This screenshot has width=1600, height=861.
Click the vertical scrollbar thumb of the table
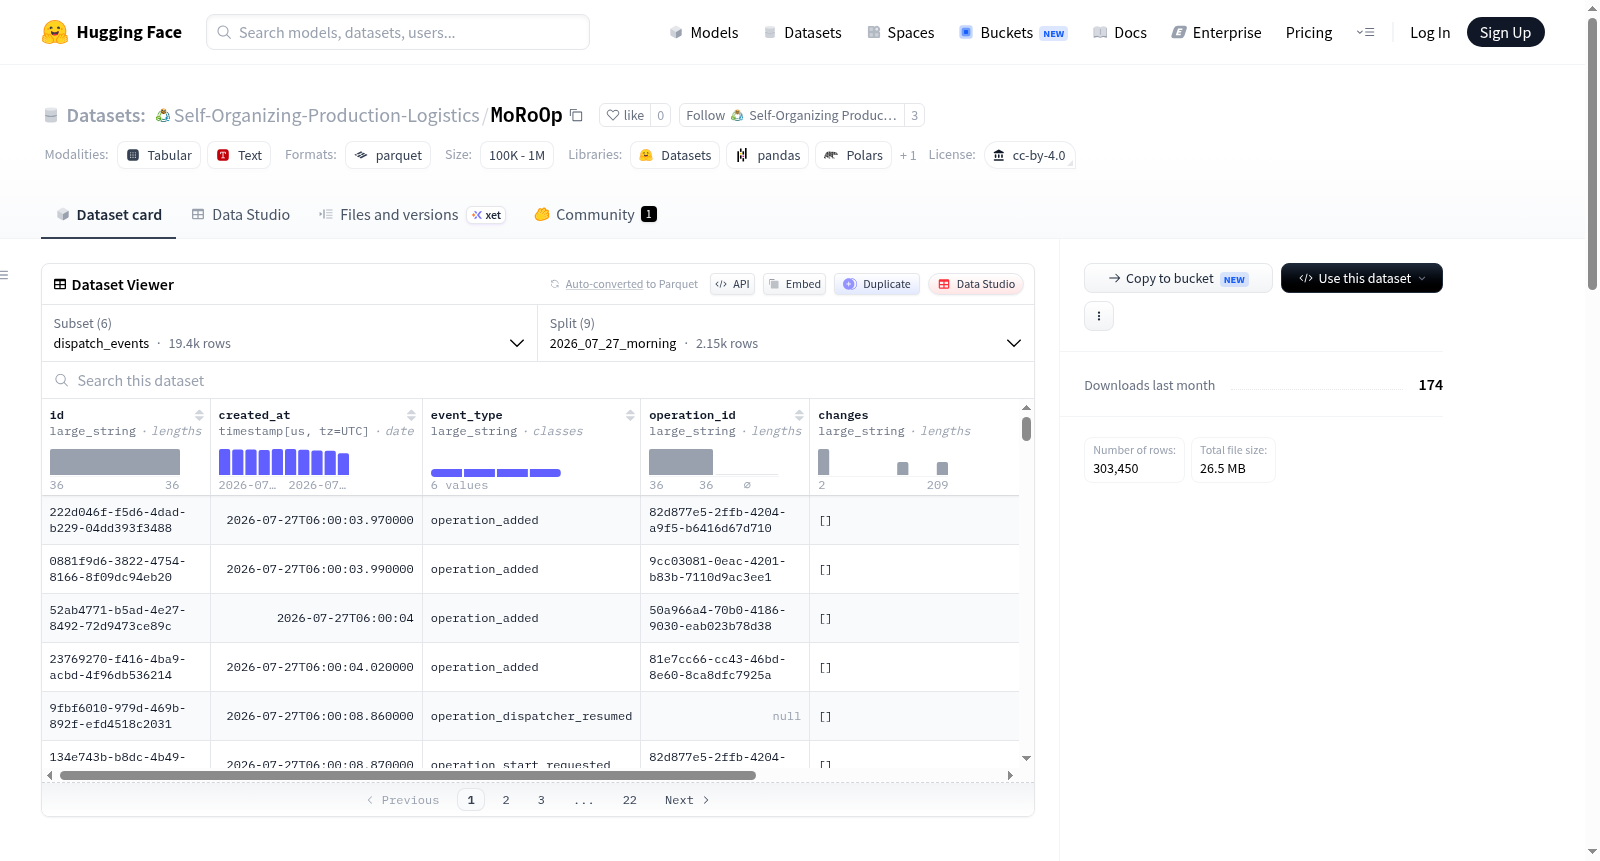point(1026,429)
